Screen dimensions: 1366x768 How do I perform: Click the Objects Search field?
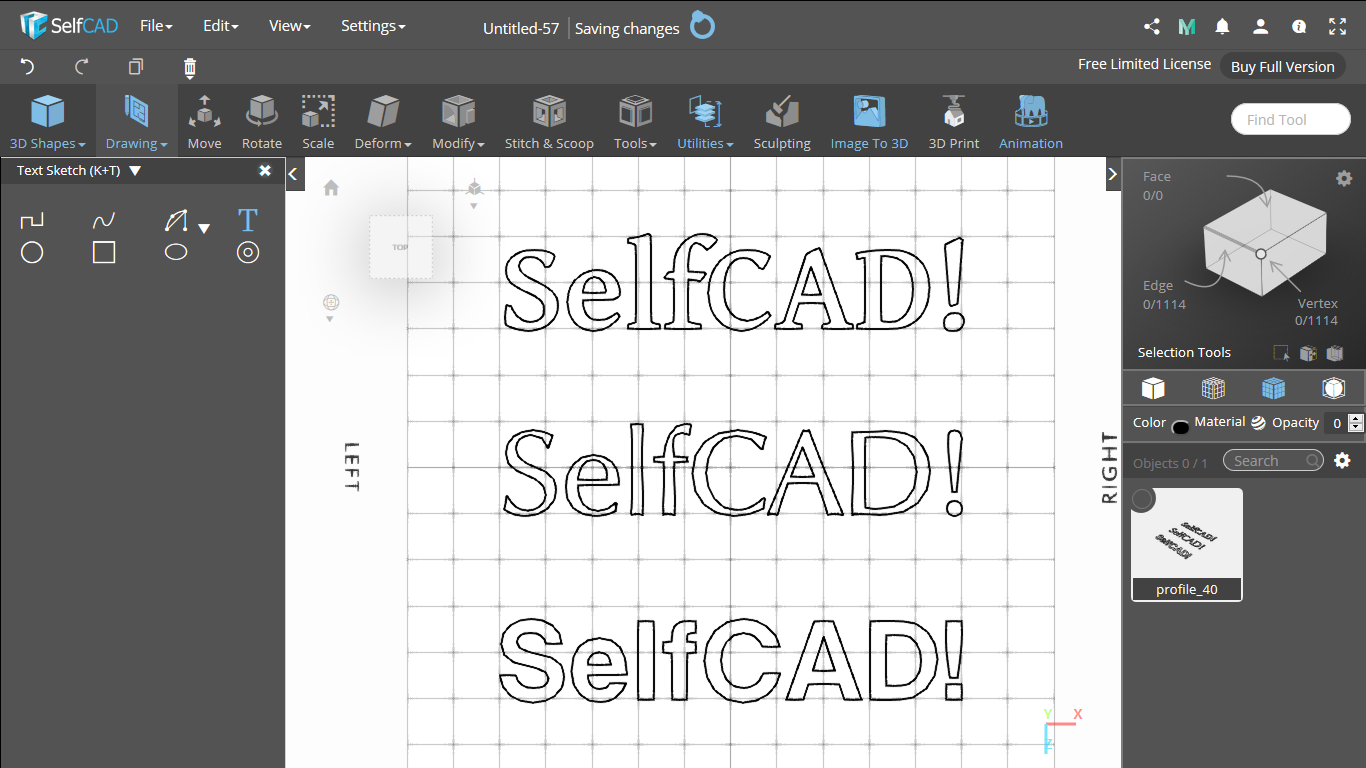1272,460
